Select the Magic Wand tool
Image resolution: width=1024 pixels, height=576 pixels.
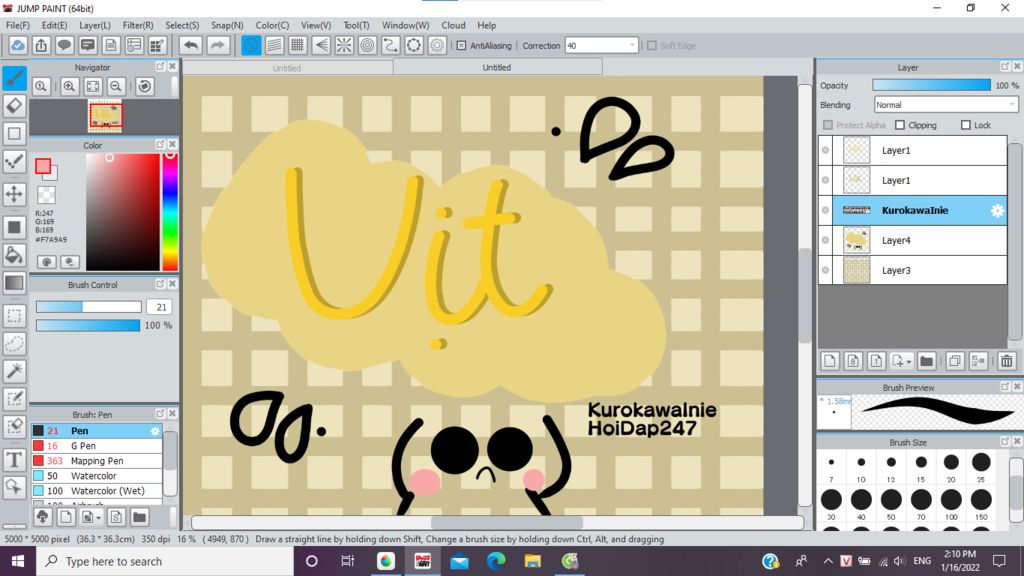(14, 371)
